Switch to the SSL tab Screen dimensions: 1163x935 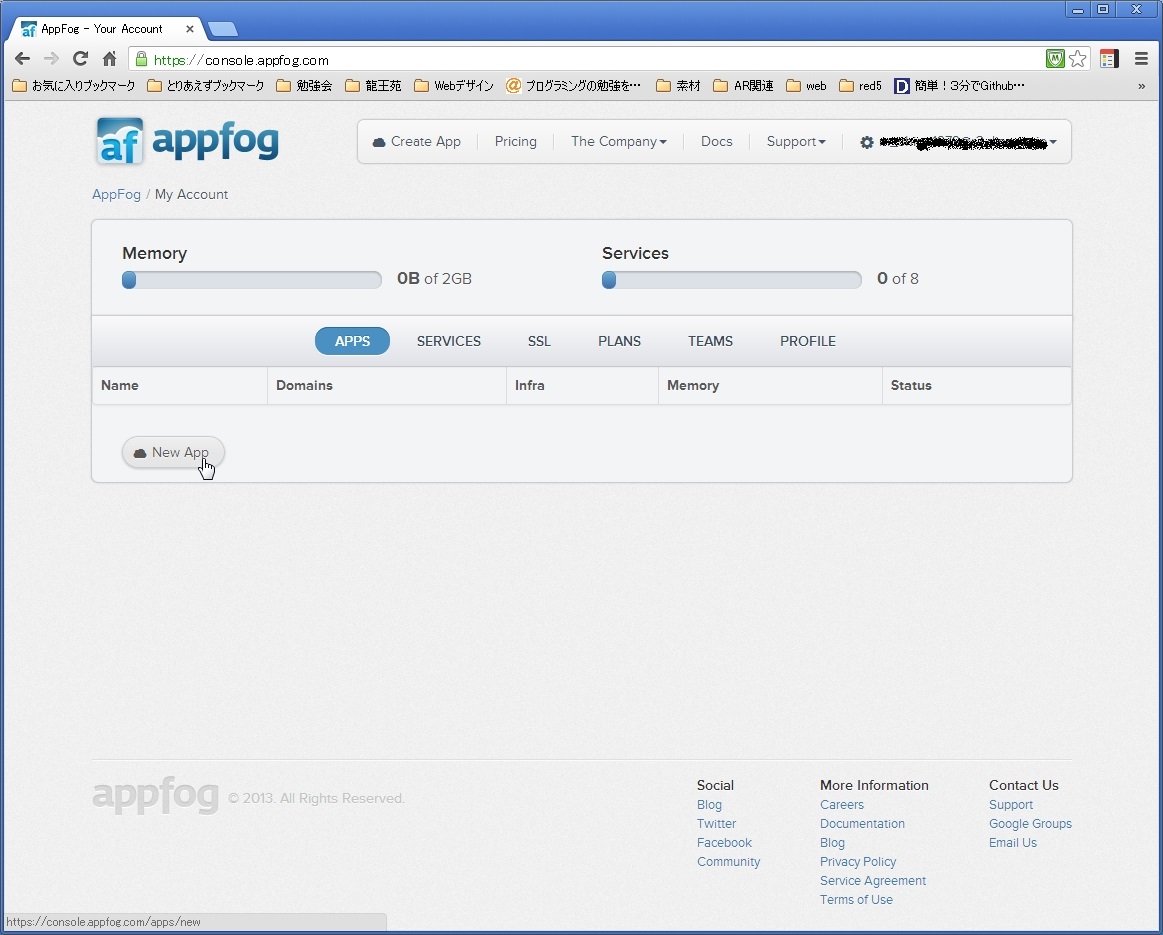(539, 341)
